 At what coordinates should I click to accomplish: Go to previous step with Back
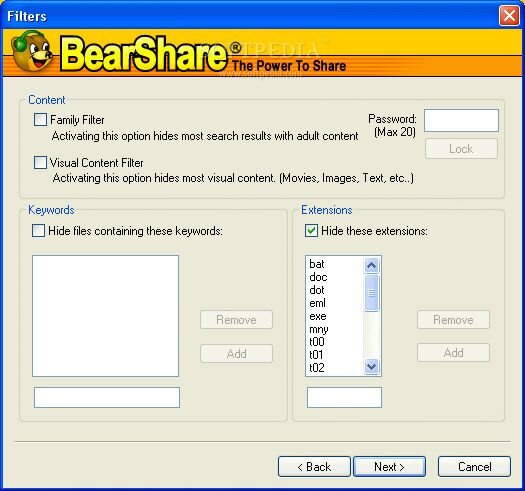314,466
